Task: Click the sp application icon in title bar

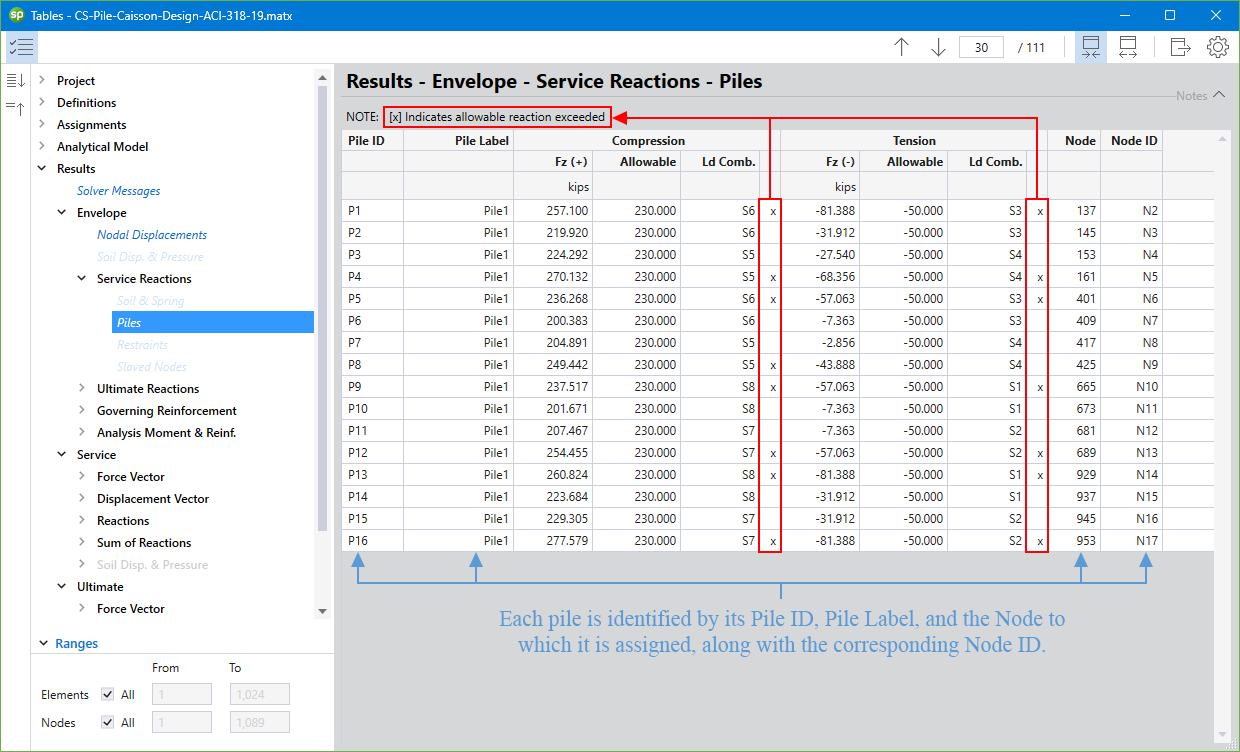Action: click(x=16, y=15)
